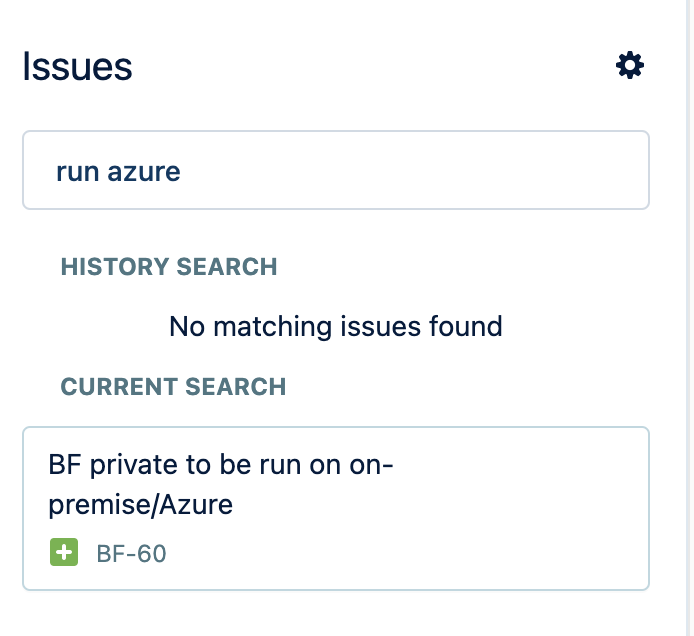The height and width of the screenshot is (636, 694).
Task: Click the word "matching" in empty-history message
Action: point(272,328)
